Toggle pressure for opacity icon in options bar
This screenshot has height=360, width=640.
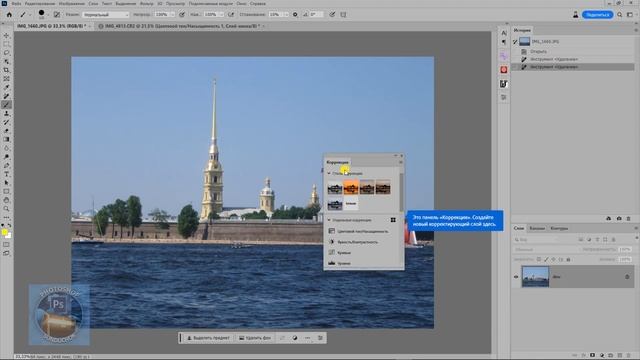click(x=182, y=14)
